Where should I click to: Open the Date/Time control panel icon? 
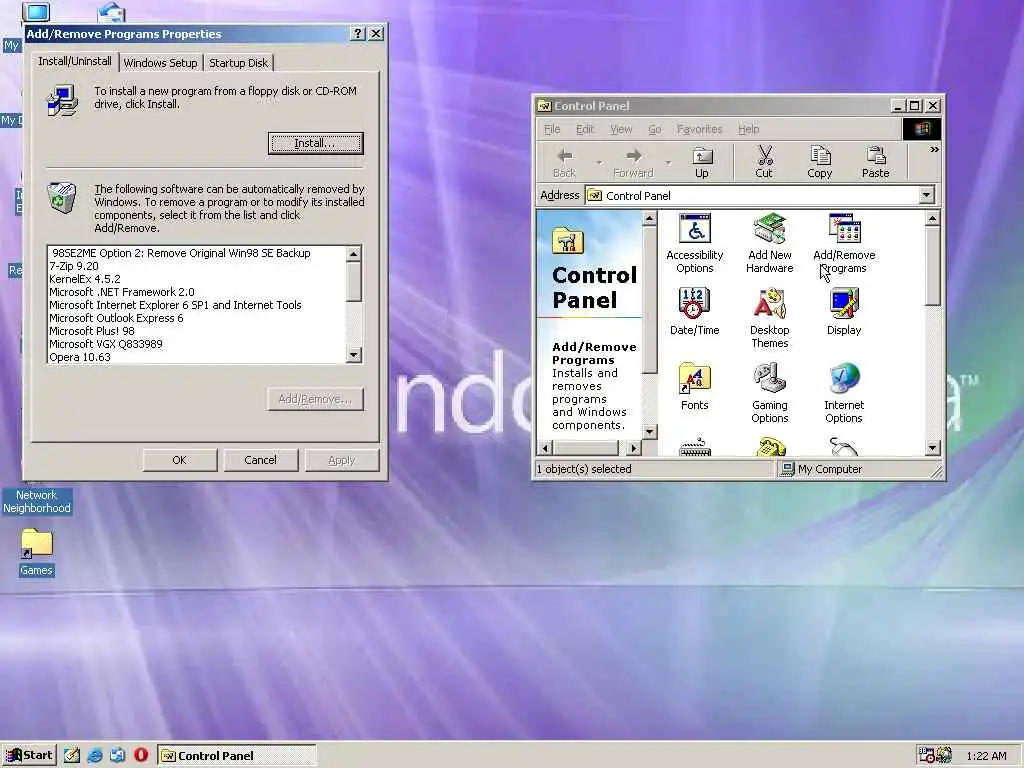[x=694, y=312]
